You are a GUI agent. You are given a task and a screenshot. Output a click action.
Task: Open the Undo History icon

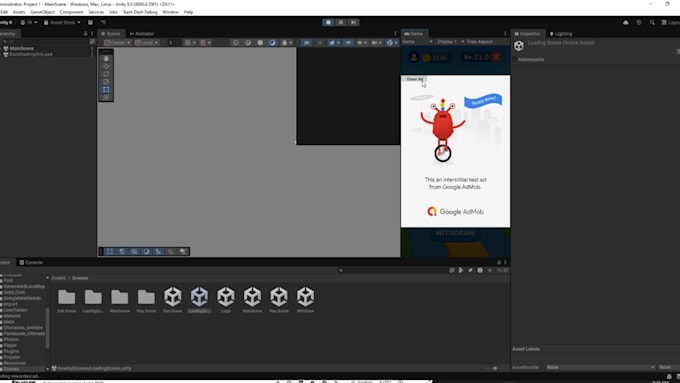(x=639, y=22)
